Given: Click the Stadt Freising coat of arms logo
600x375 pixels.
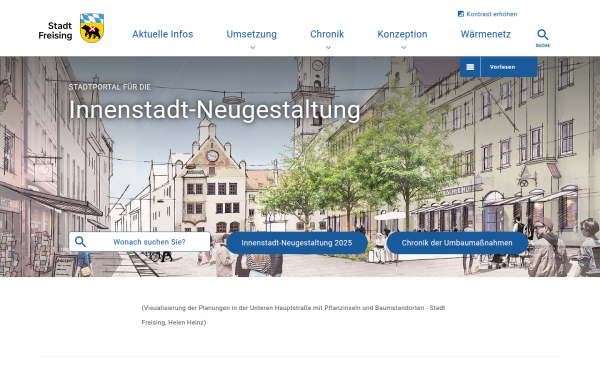Looking at the screenshot, I should coord(92,28).
